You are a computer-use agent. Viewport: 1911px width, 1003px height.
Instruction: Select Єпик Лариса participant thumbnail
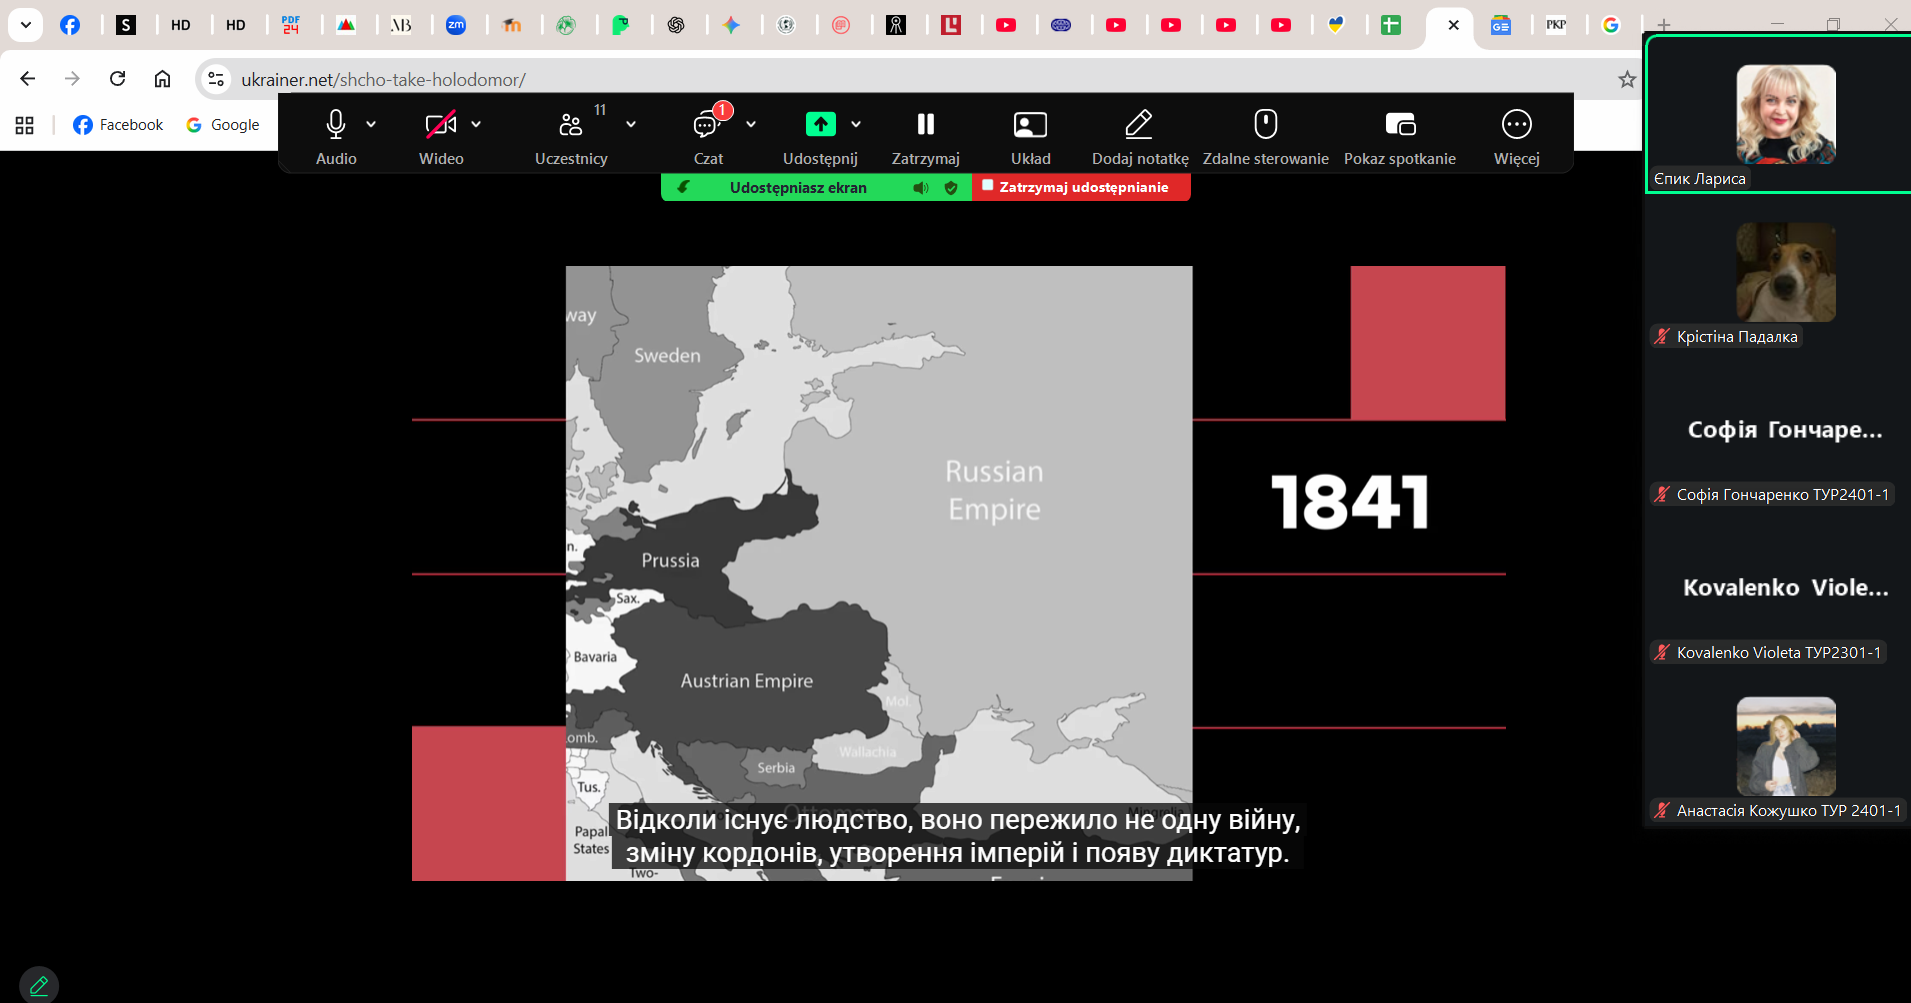(x=1785, y=115)
